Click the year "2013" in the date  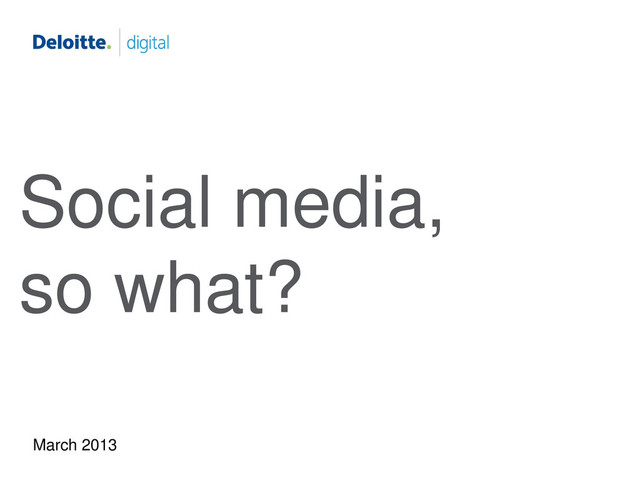pos(99,441)
